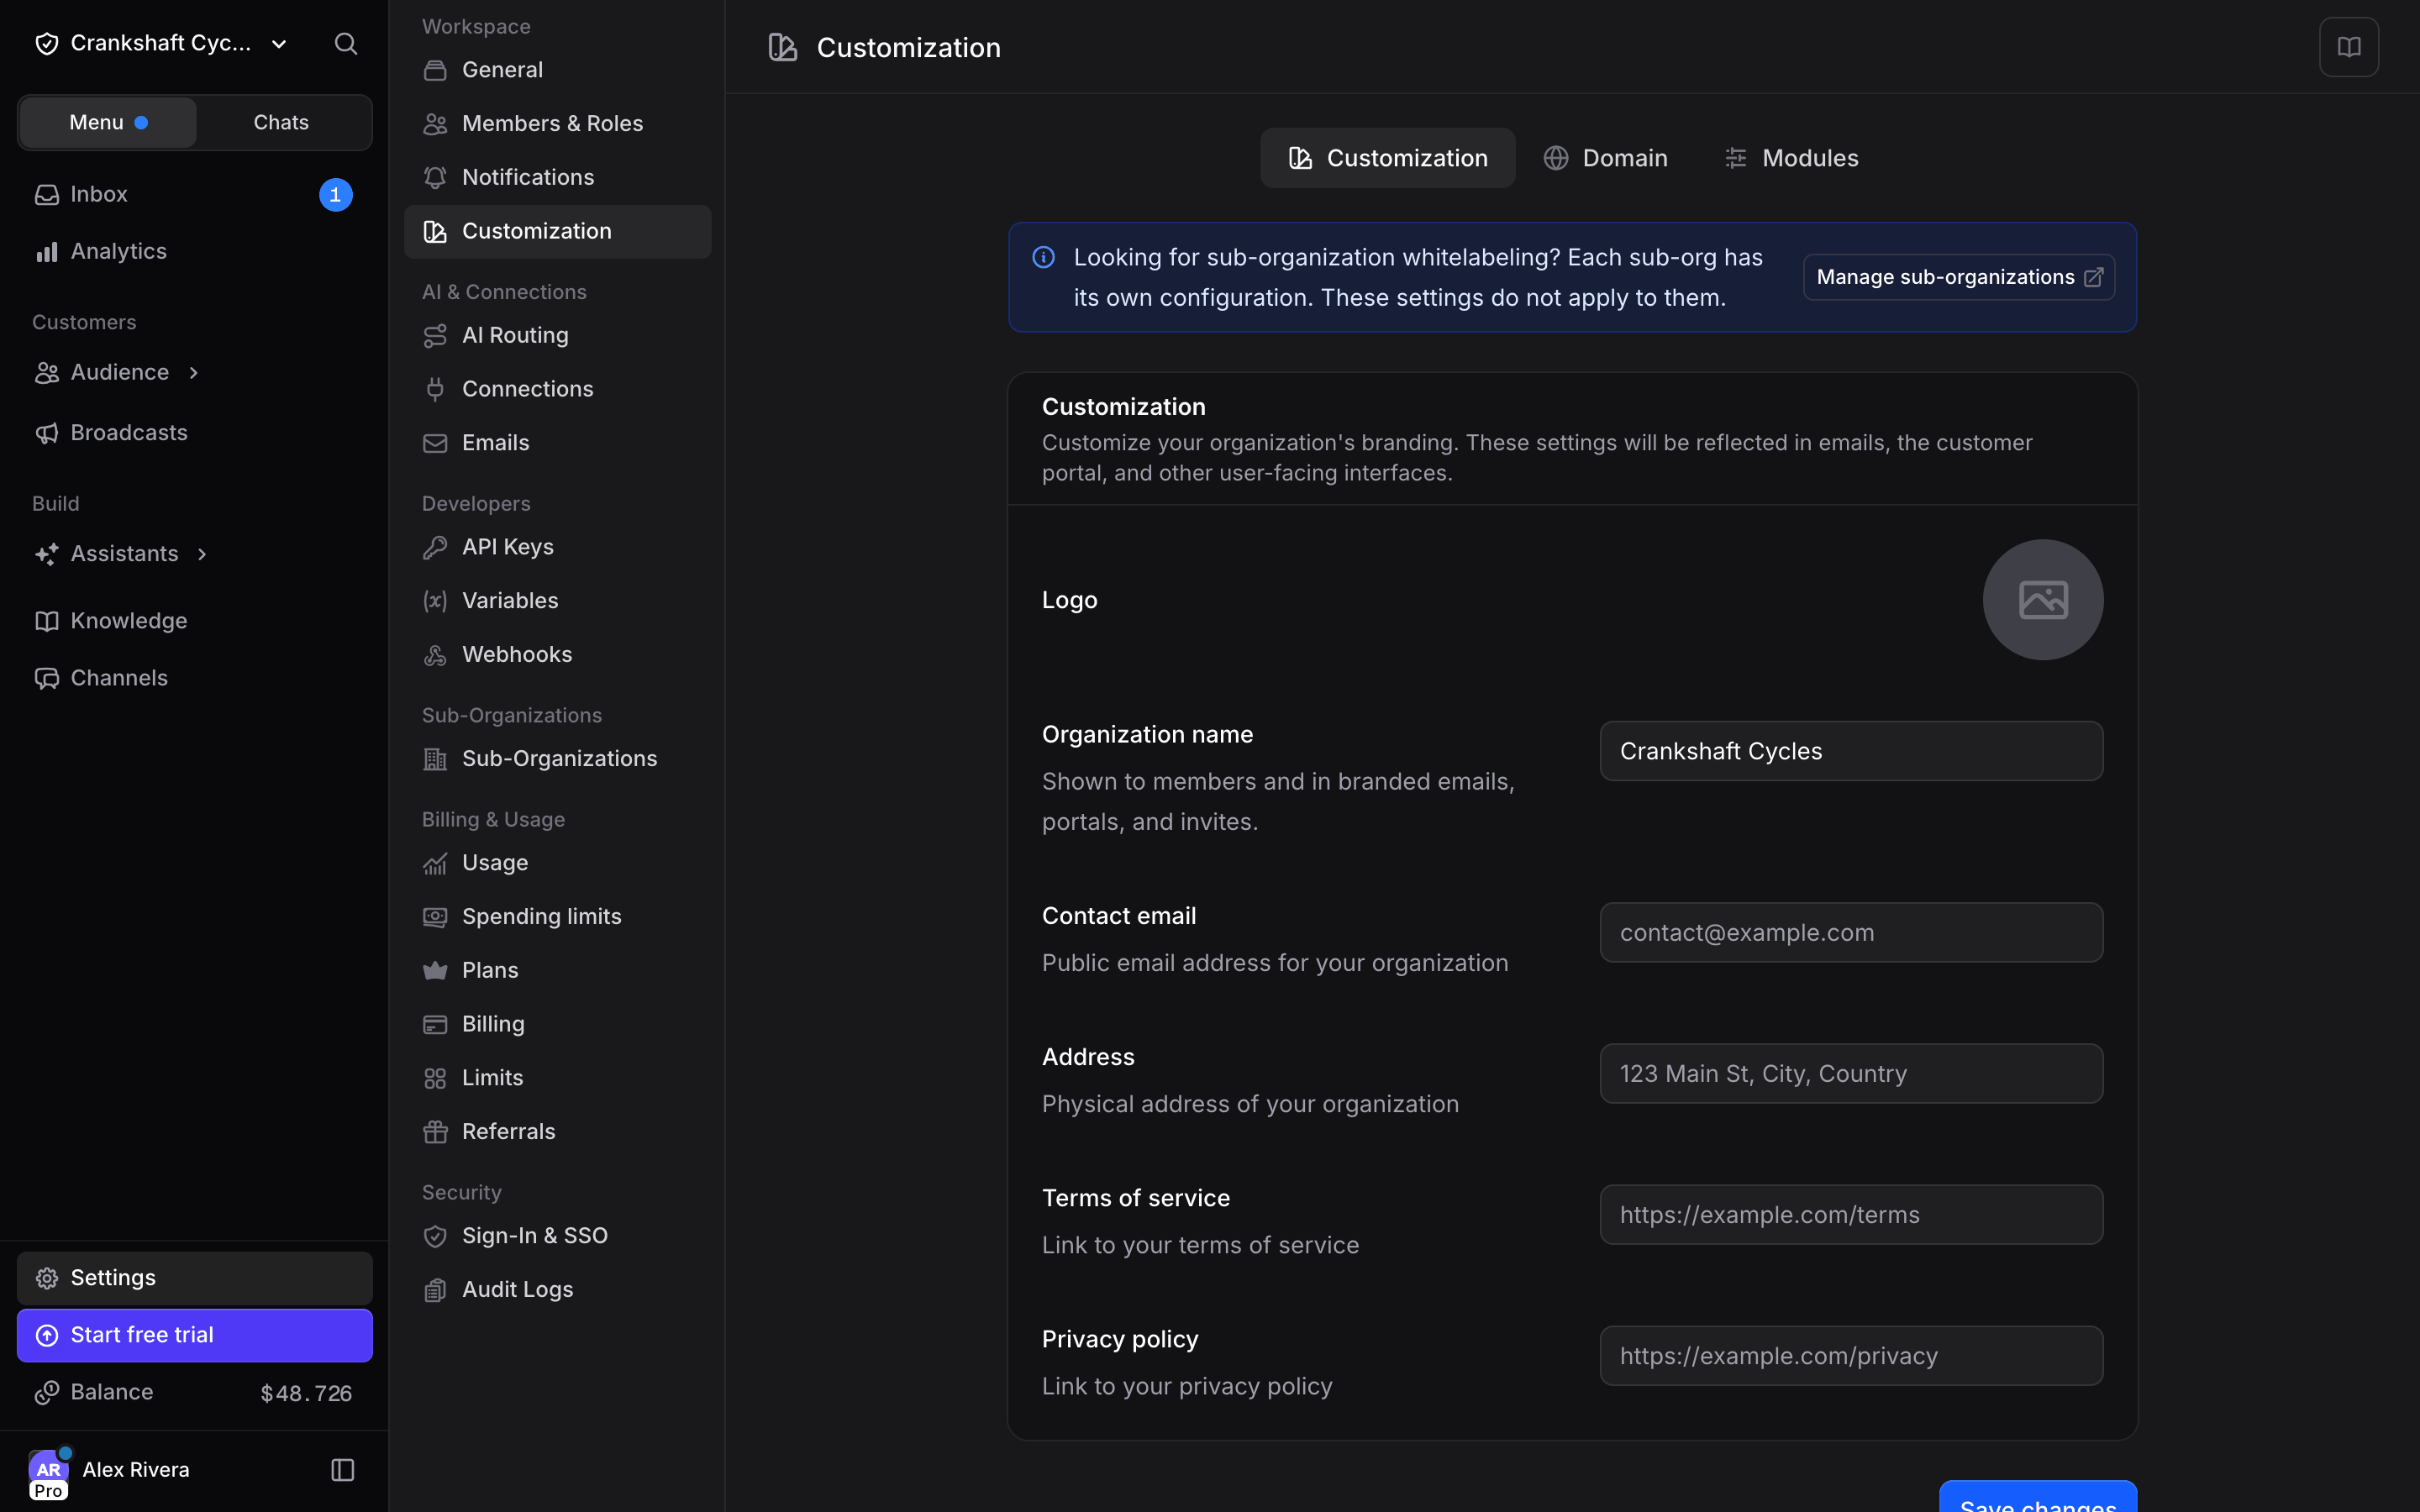Switch to the Chats tab
Viewport: 2420px width, 1512px height.
pyautogui.click(x=281, y=122)
